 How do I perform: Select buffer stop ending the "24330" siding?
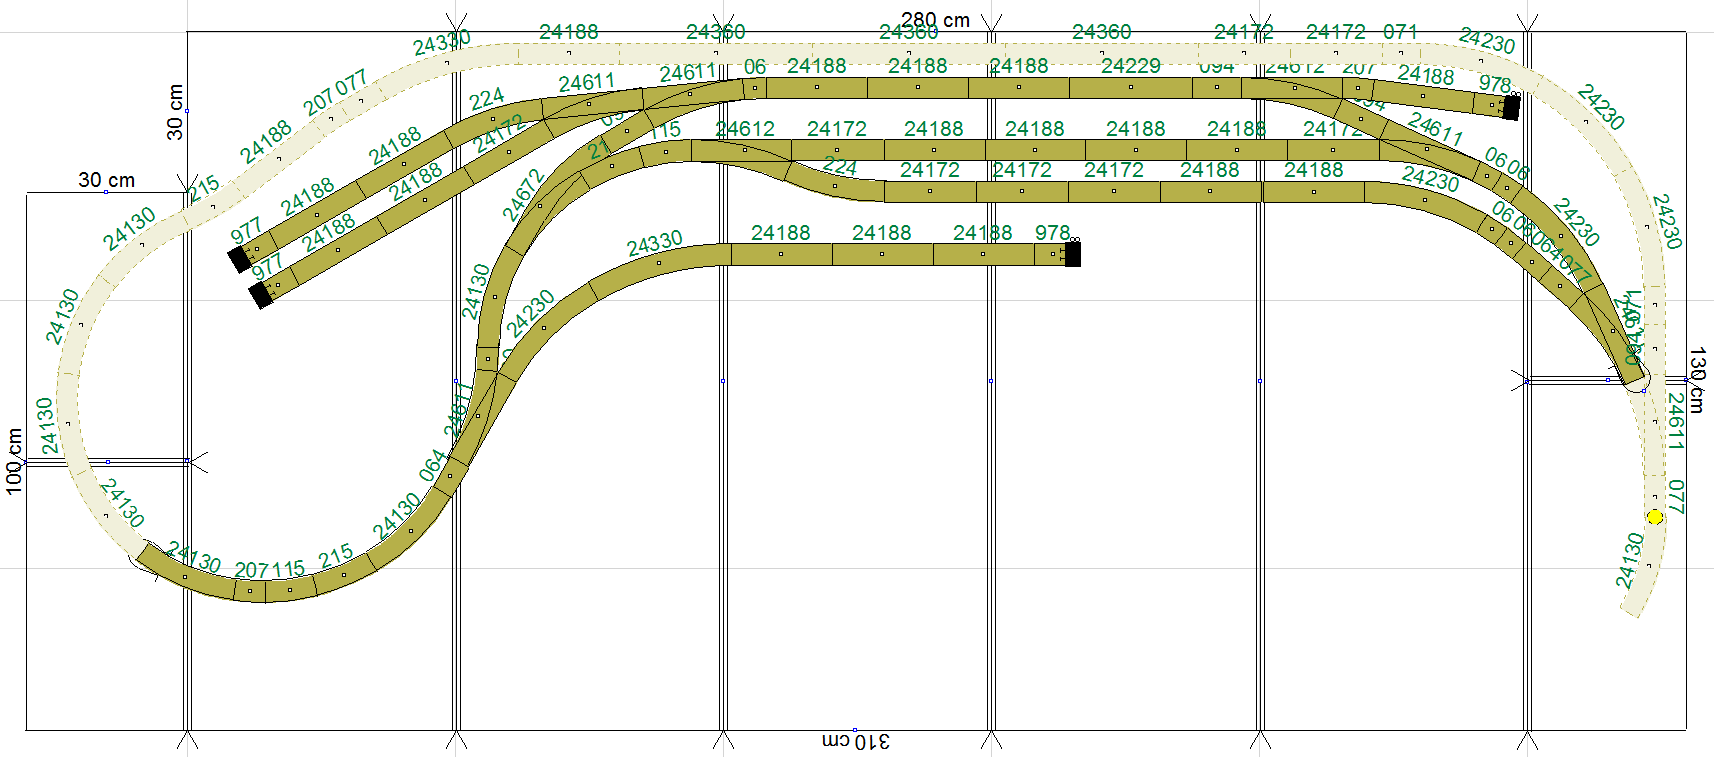1072,254
